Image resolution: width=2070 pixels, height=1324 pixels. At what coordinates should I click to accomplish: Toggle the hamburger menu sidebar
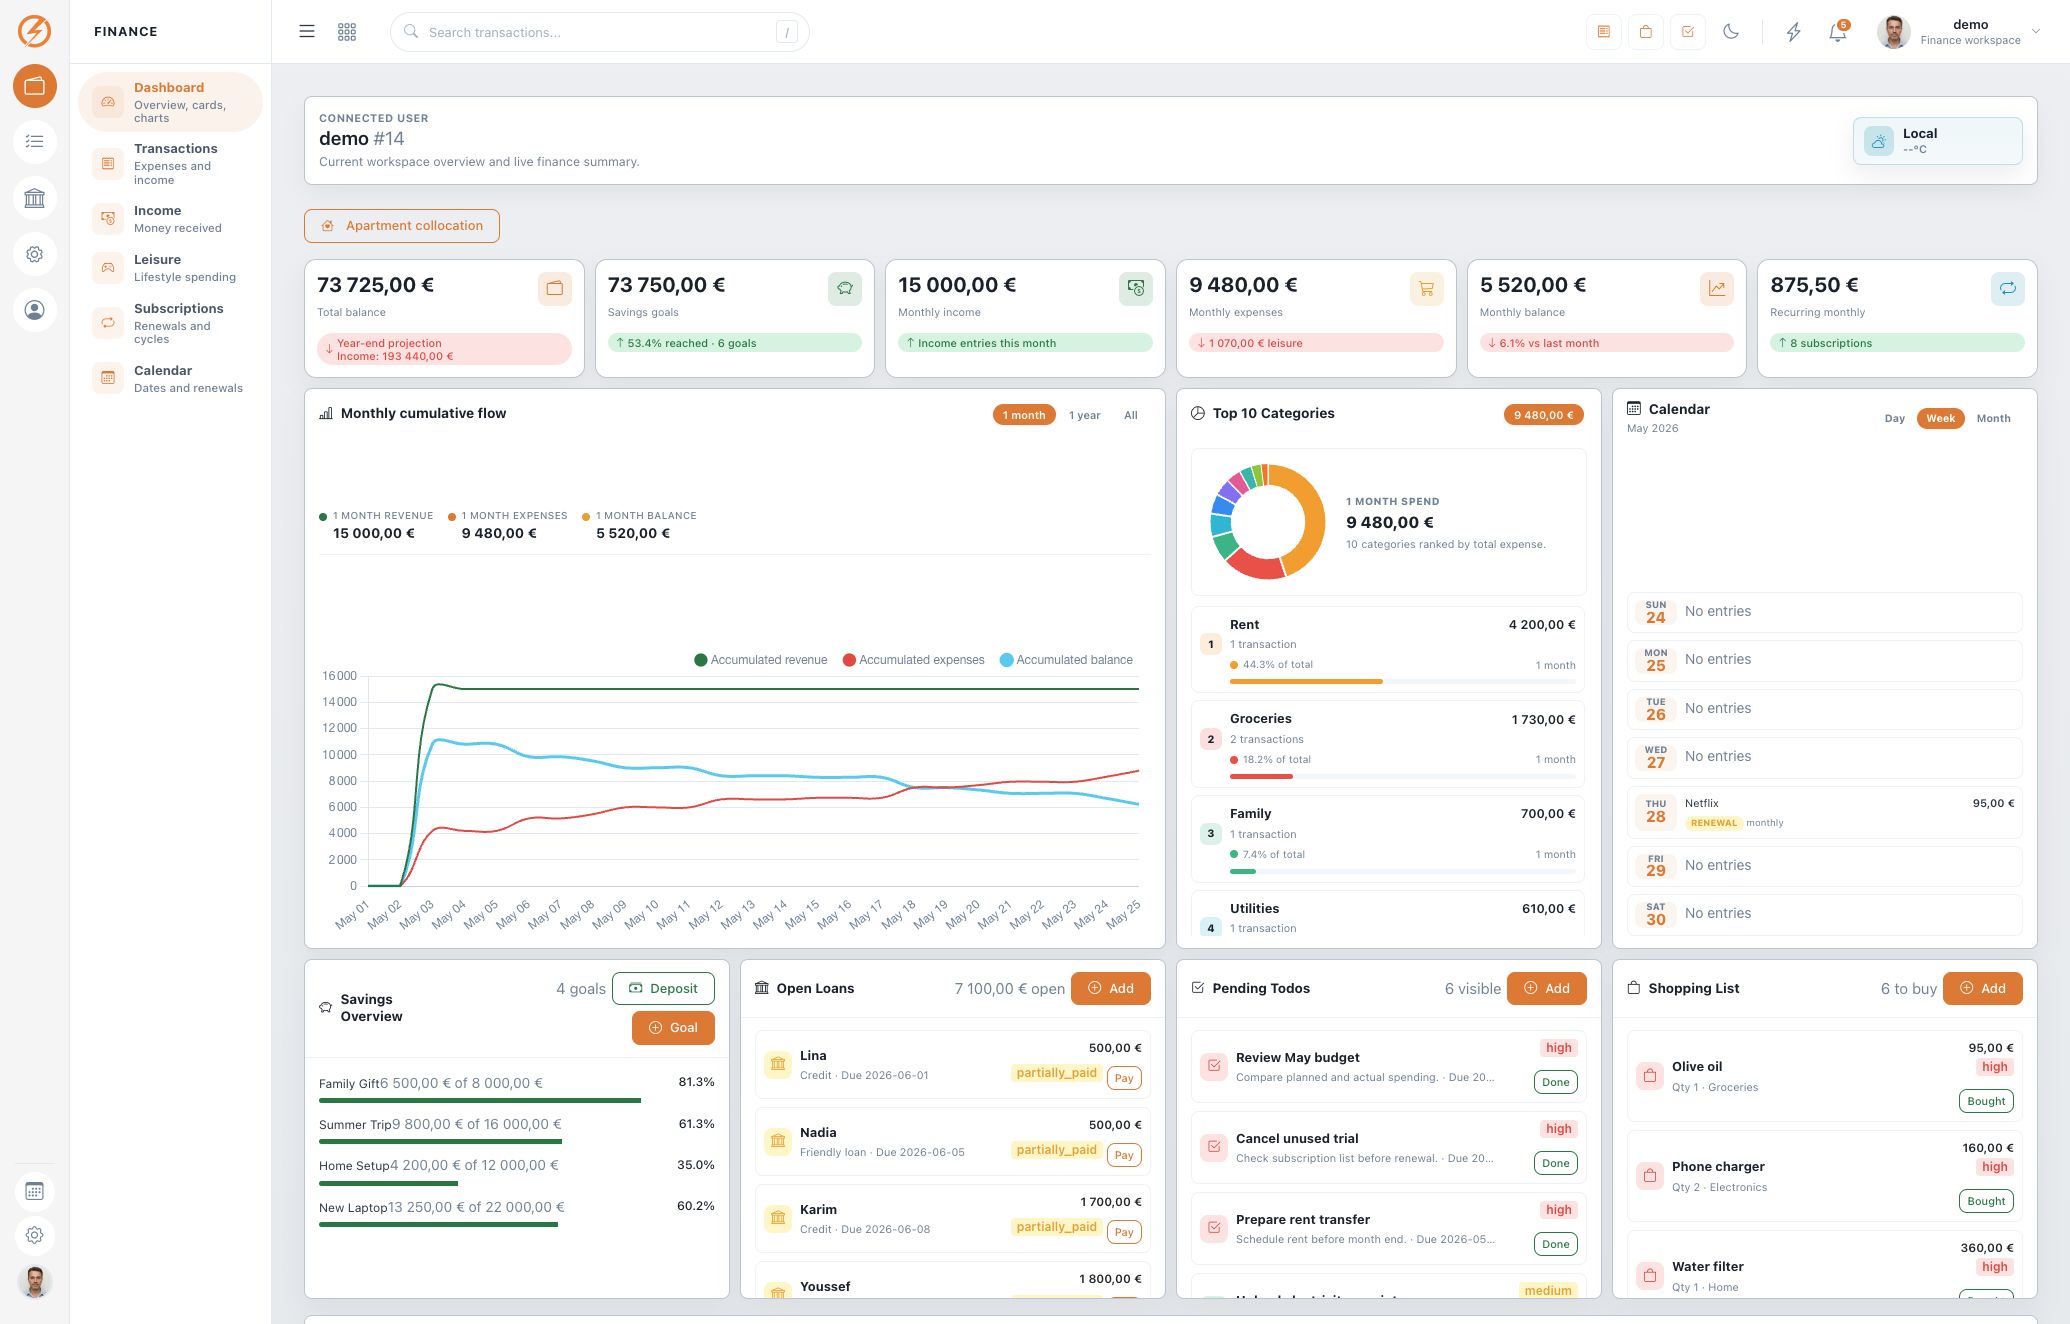pyautogui.click(x=307, y=32)
